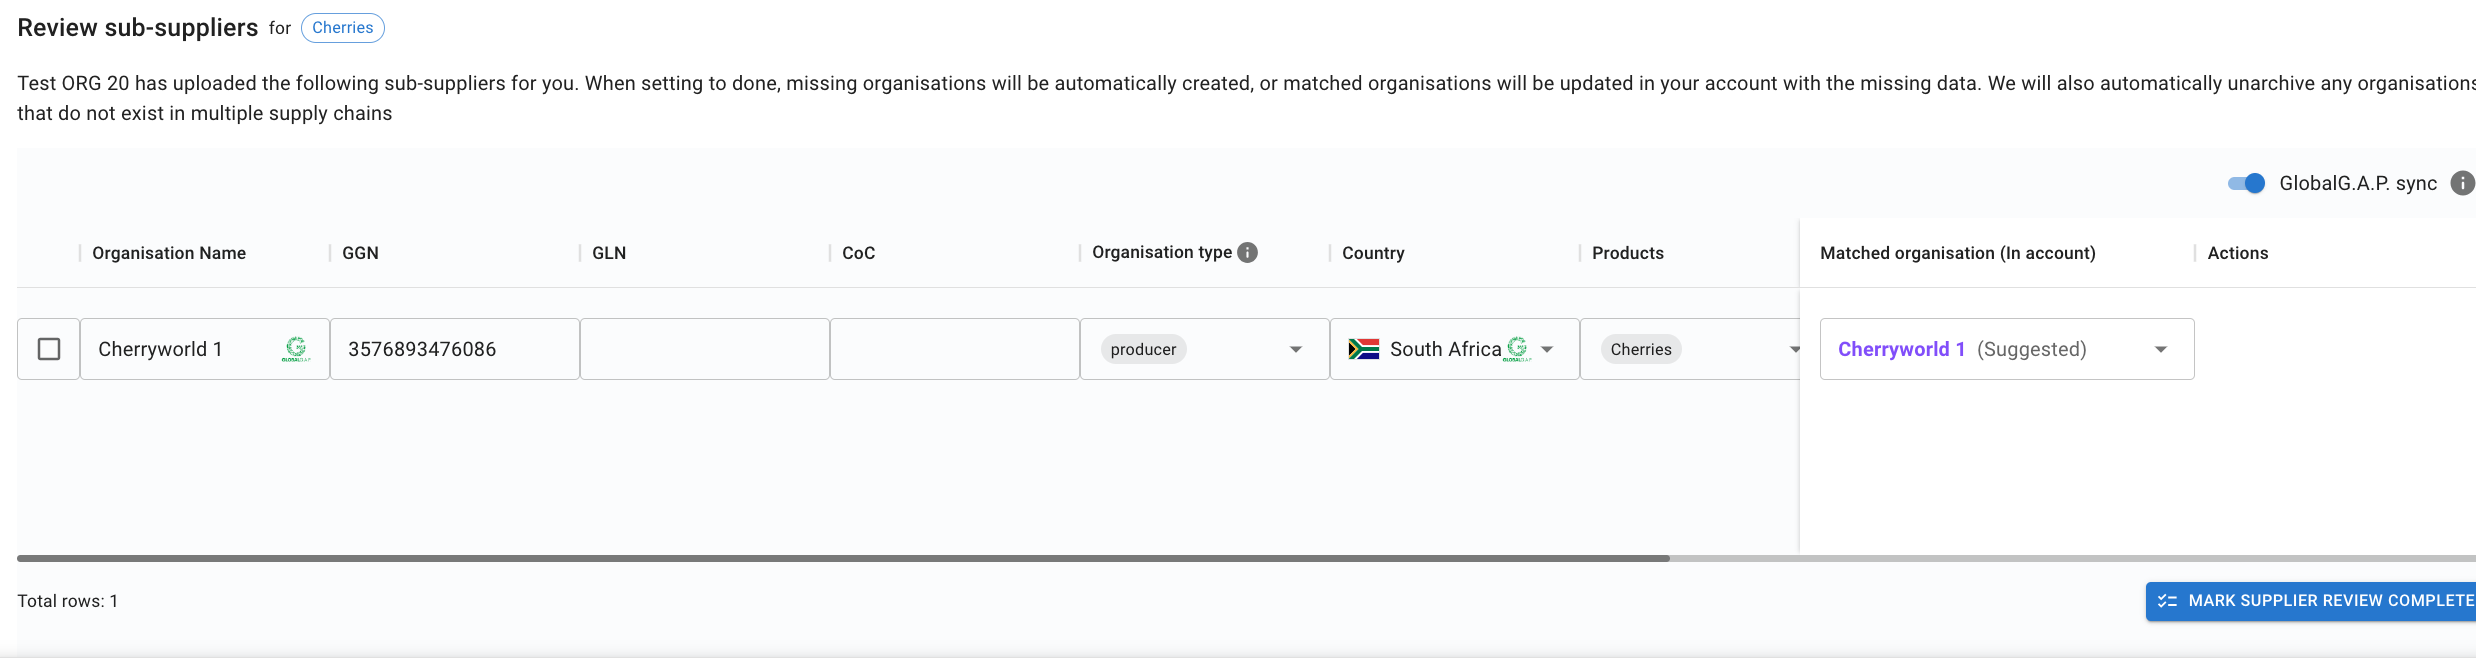Click the Organisation Name column header
2476x668 pixels.
coord(169,253)
